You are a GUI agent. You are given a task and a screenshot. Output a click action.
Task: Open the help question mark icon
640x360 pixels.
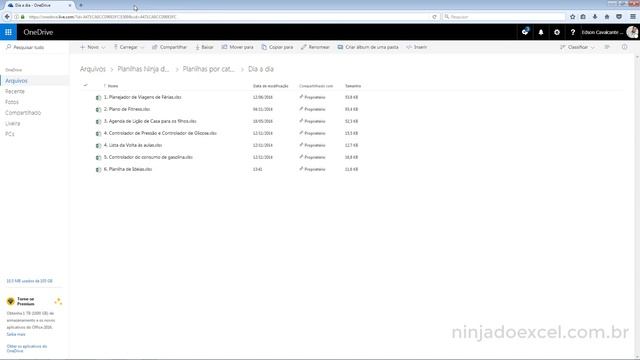point(573,32)
